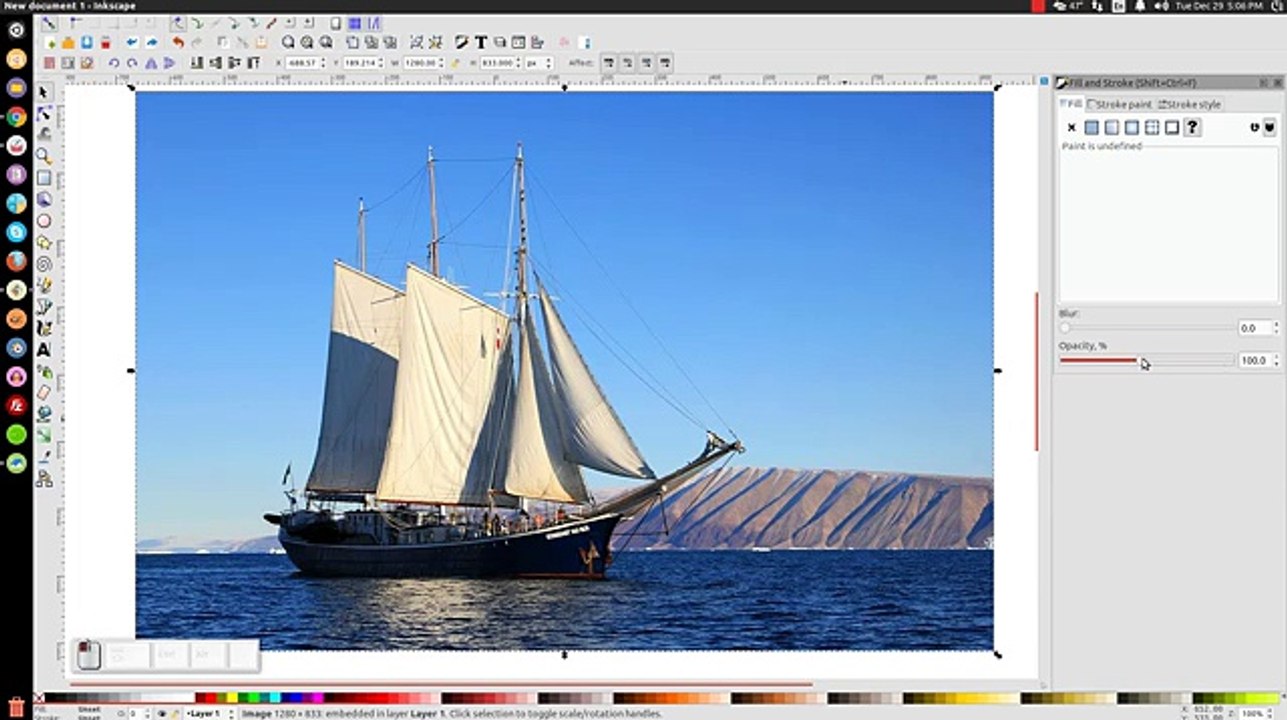Click the Y position spinner arrows
The image size is (1287, 720).
pos(380,63)
